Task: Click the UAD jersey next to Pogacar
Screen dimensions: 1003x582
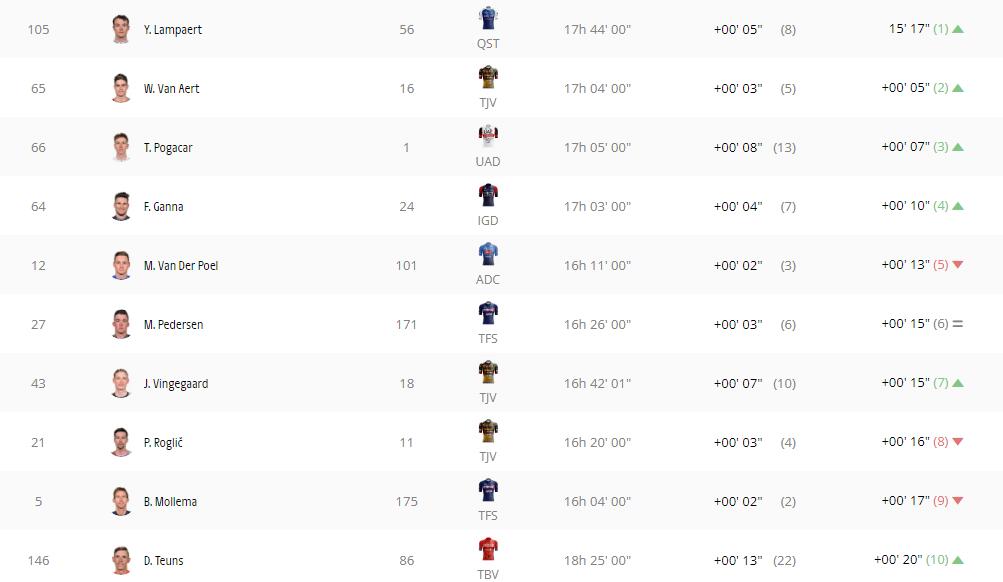Action: click(488, 136)
